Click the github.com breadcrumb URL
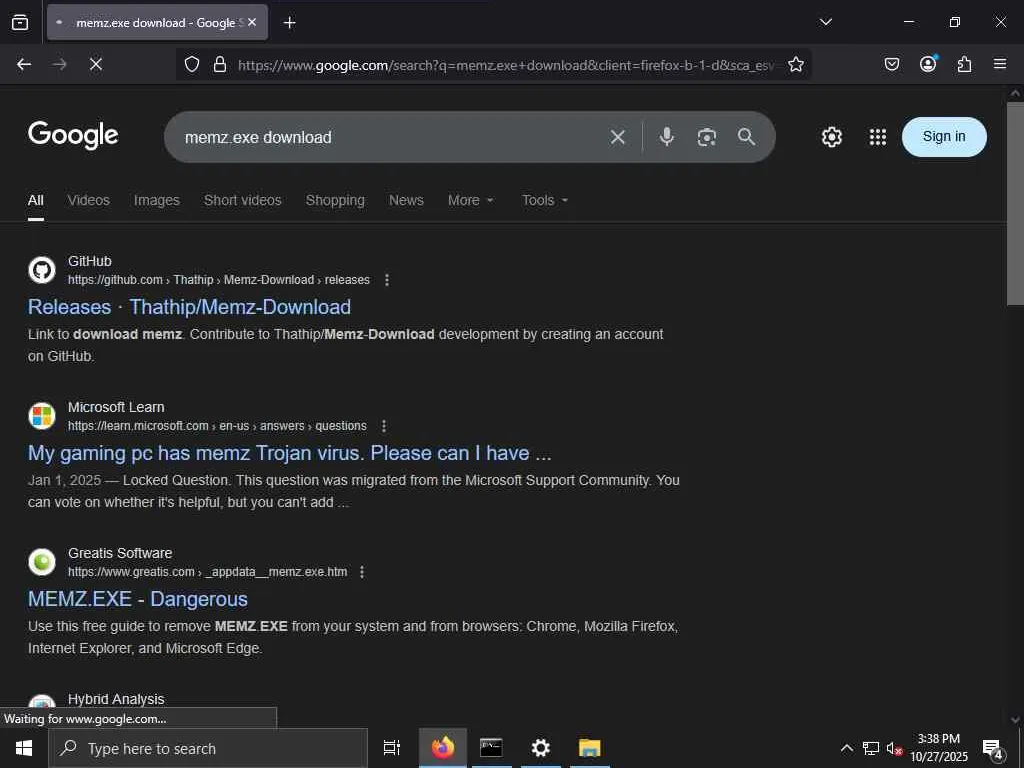 [219, 280]
